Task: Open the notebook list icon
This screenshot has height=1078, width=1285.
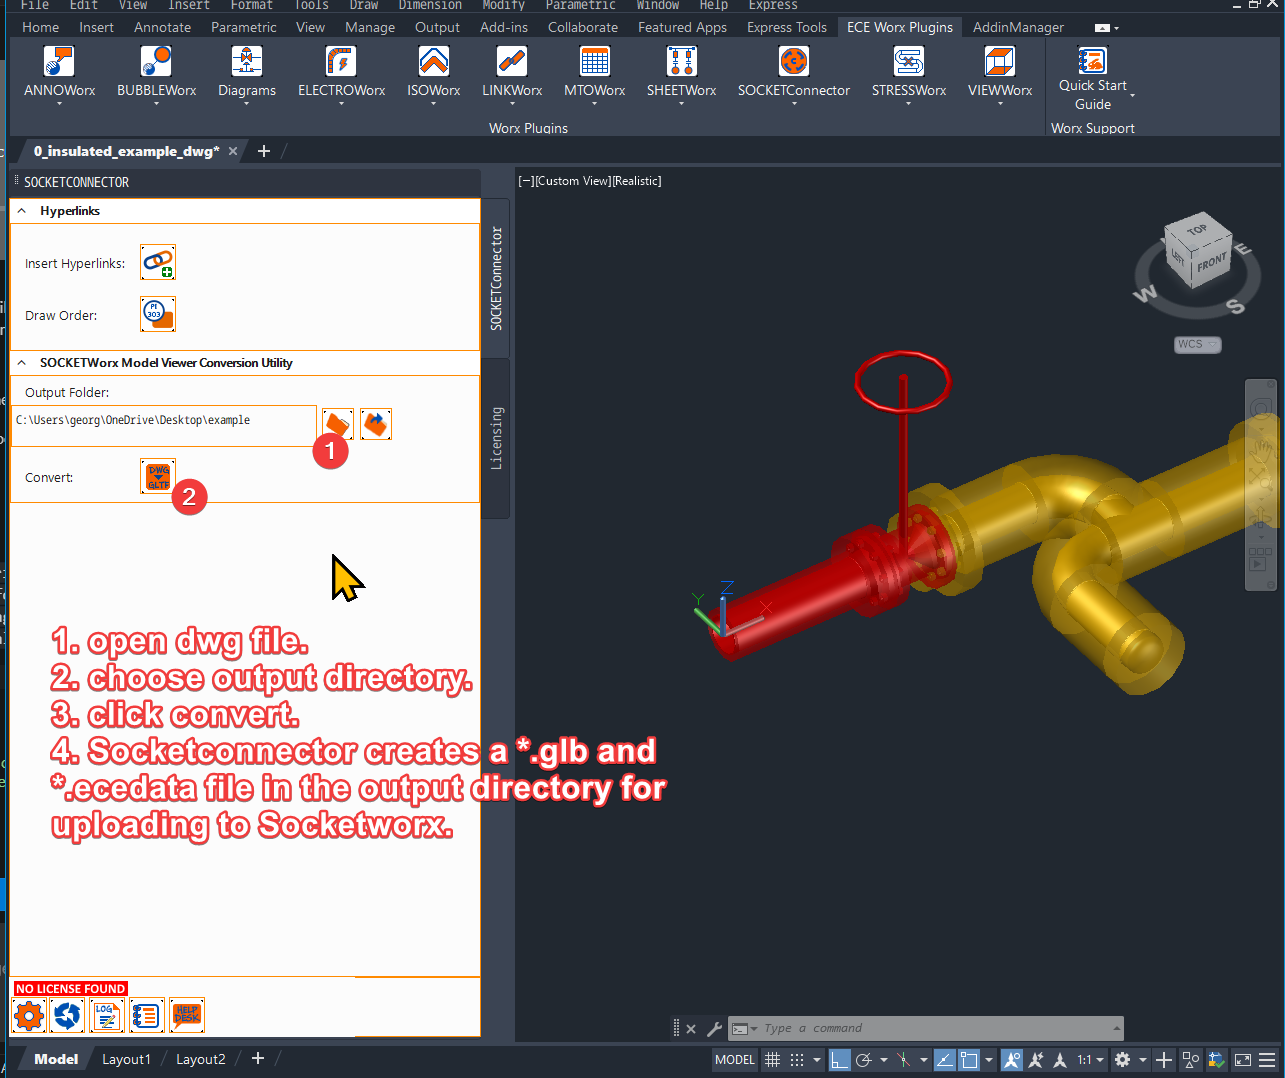Action: pyautogui.click(x=146, y=1016)
